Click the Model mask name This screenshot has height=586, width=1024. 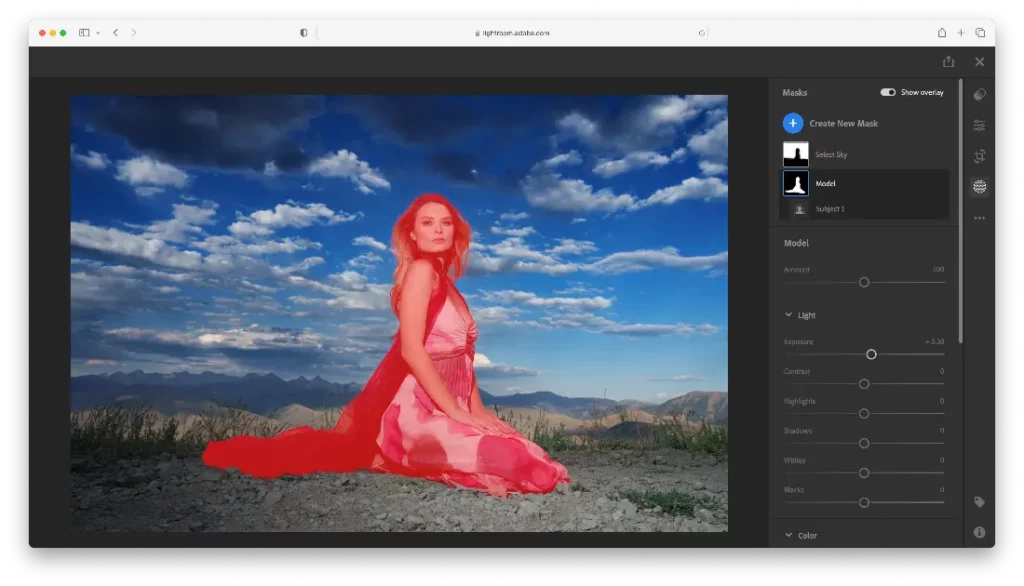[x=825, y=184]
